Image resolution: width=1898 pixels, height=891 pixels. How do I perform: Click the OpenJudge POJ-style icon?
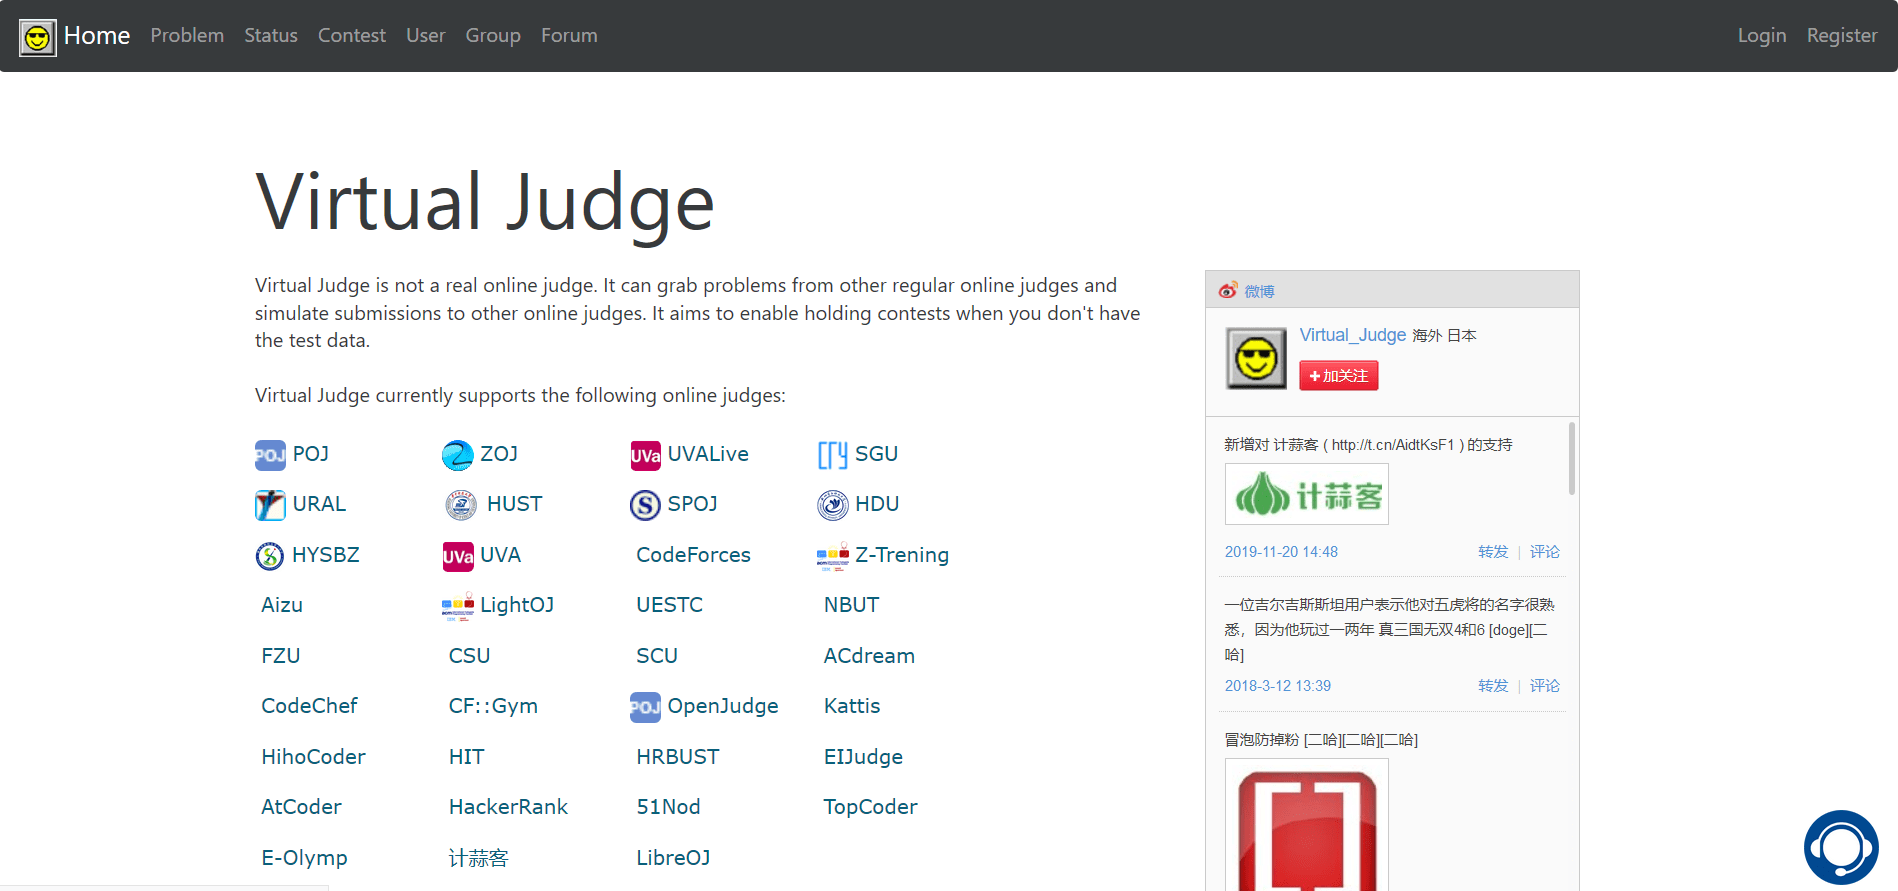tap(645, 707)
